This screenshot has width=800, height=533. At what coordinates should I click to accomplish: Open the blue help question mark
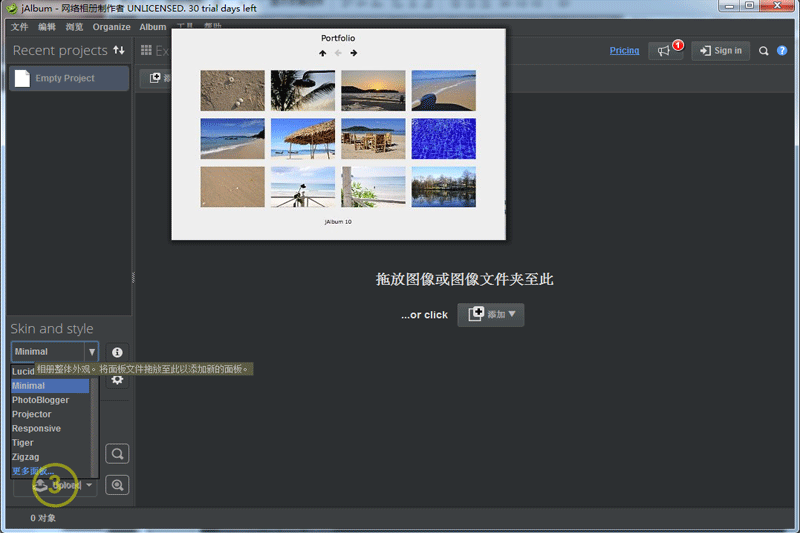(782, 51)
